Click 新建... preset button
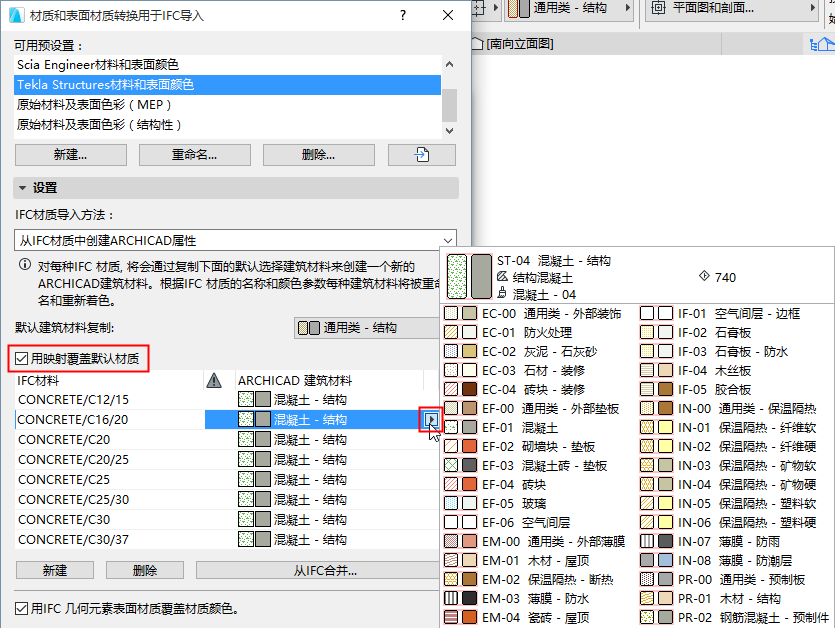The height and width of the screenshot is (628, 835). pos(70,155)
